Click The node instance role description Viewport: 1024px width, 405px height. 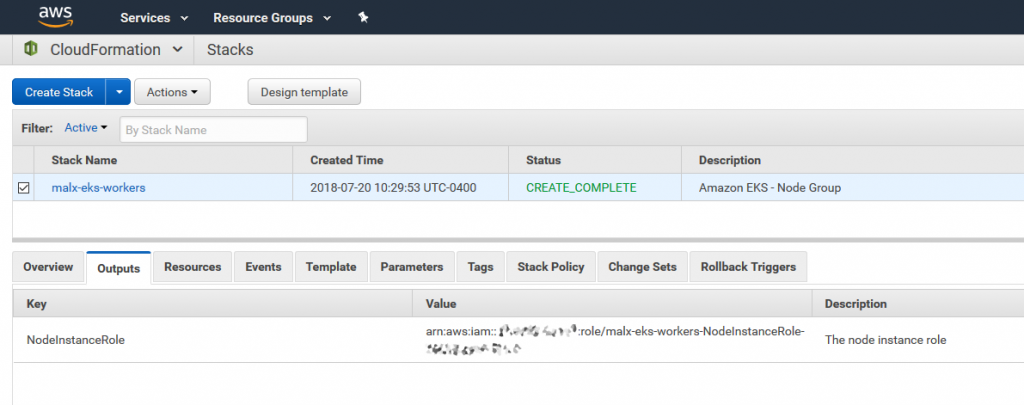point(886,340)
